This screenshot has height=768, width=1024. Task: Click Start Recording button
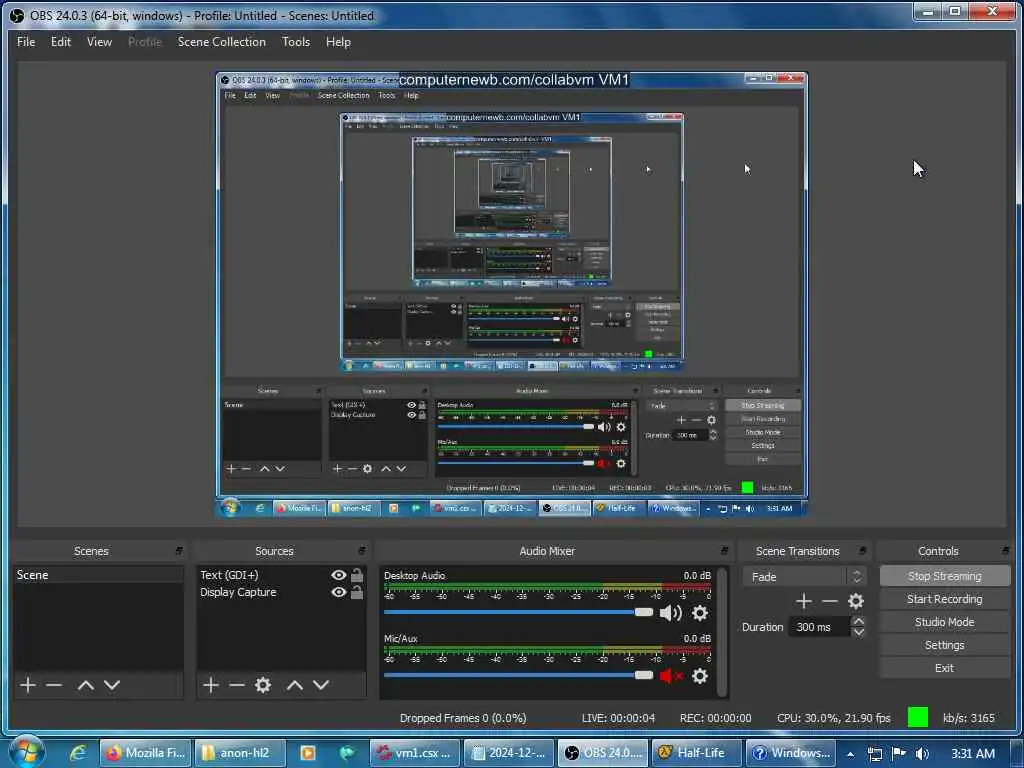click(x=944, y=599)
